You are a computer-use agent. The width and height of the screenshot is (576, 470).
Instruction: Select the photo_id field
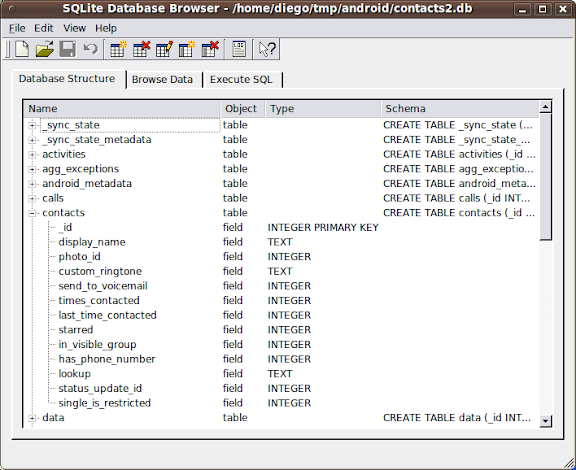79,256
